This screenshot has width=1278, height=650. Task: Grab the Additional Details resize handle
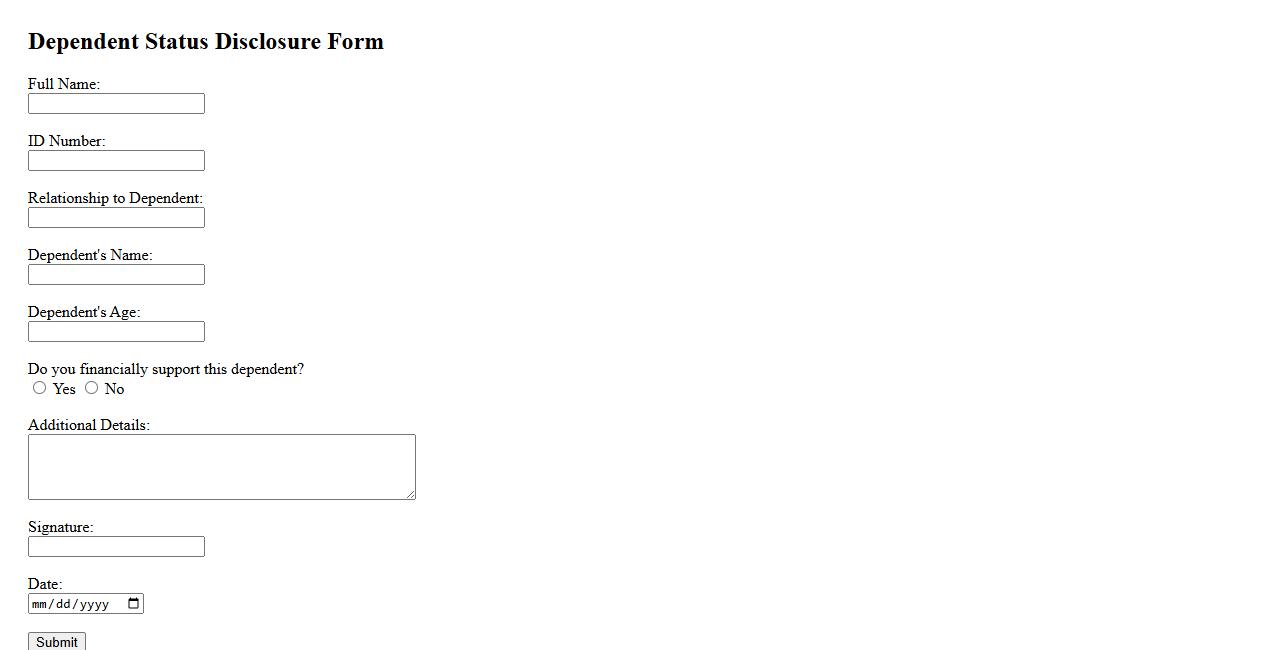[410, 494]
